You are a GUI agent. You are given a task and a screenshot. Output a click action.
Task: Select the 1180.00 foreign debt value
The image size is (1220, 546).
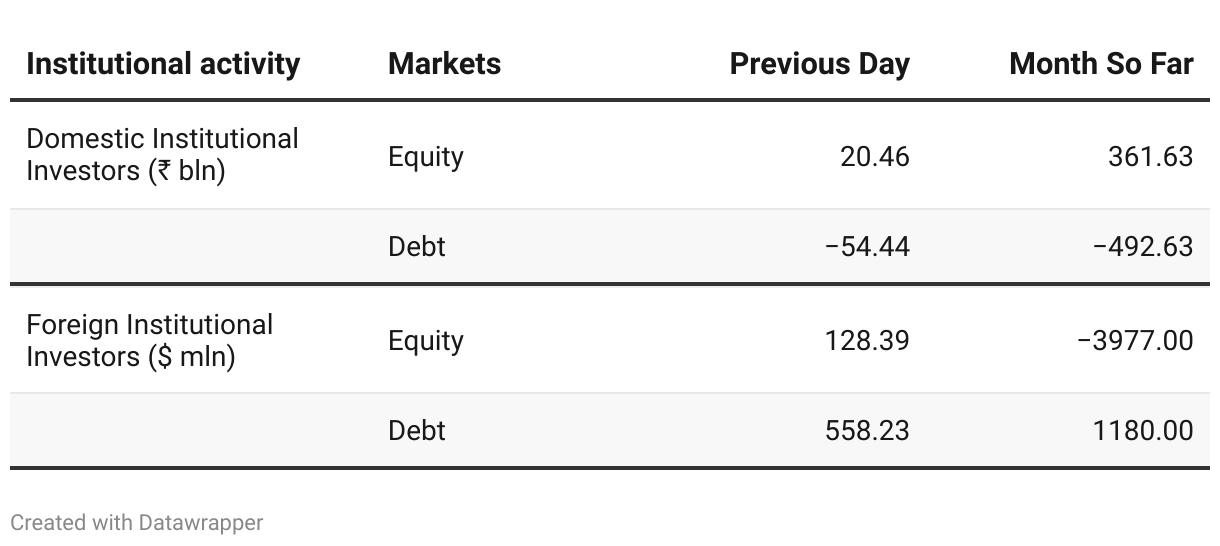tap(1143, 430)
